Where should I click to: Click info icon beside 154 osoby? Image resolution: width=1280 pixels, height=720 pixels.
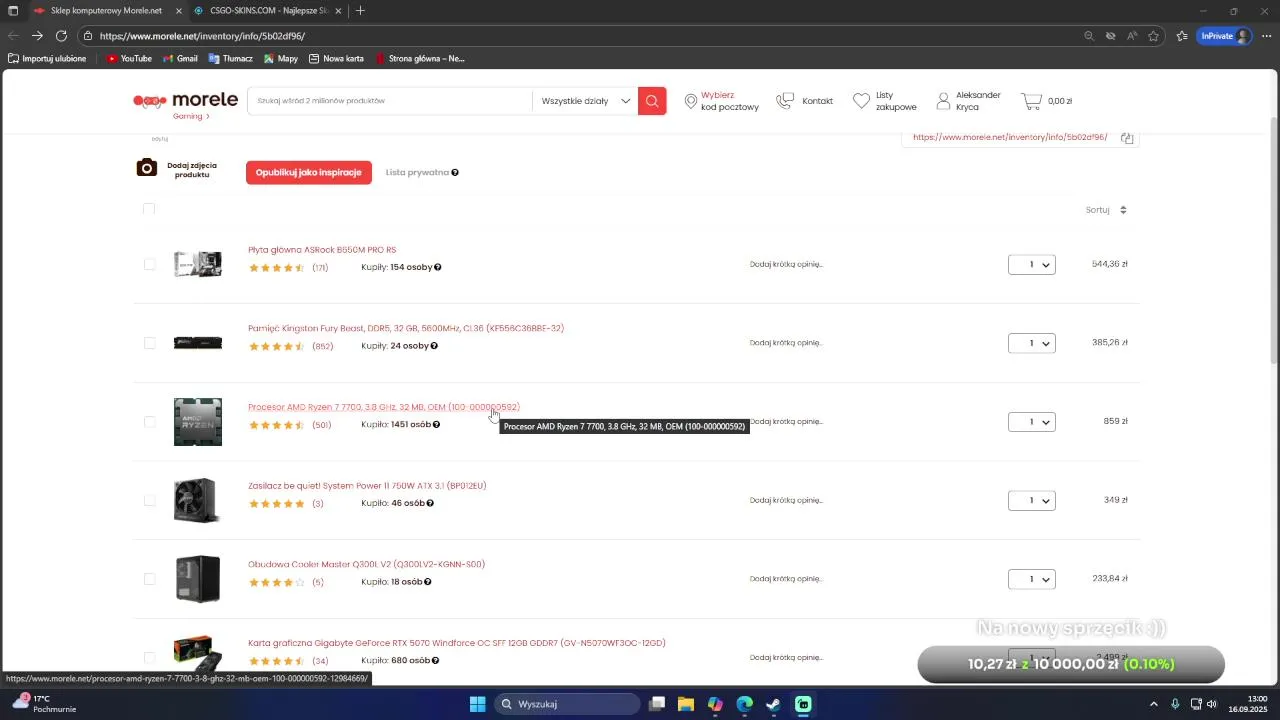coord(438,267)
